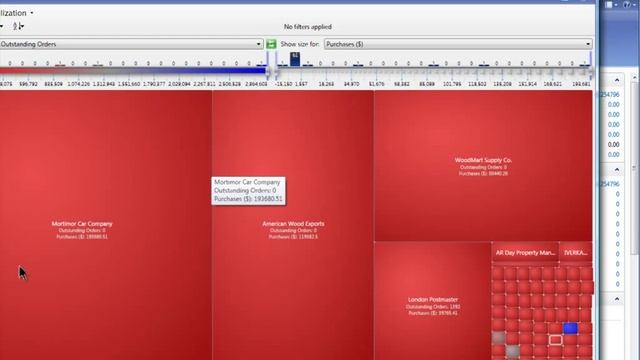Select the WoodMart Supply Co. tile
640x360 pixels.
coord(483,166)
